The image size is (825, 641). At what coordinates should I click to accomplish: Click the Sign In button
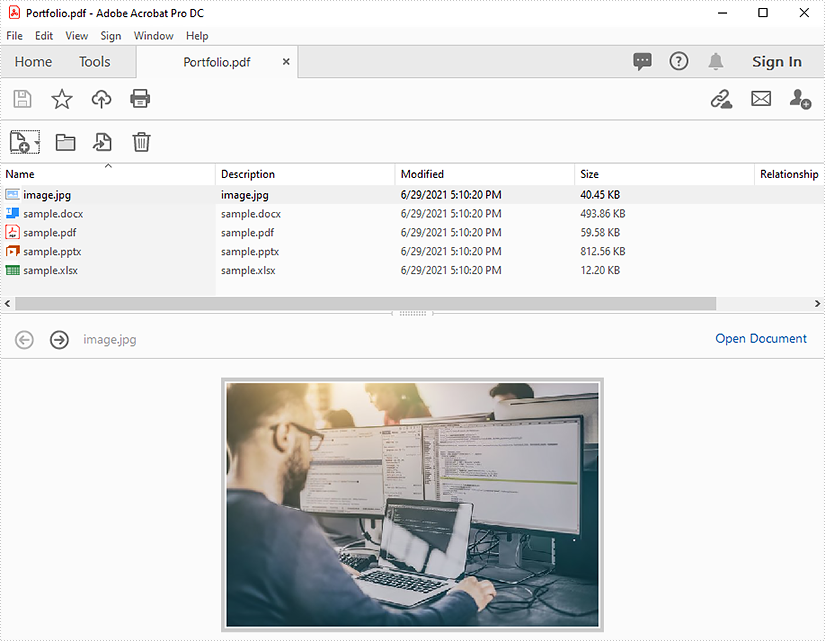777,62
